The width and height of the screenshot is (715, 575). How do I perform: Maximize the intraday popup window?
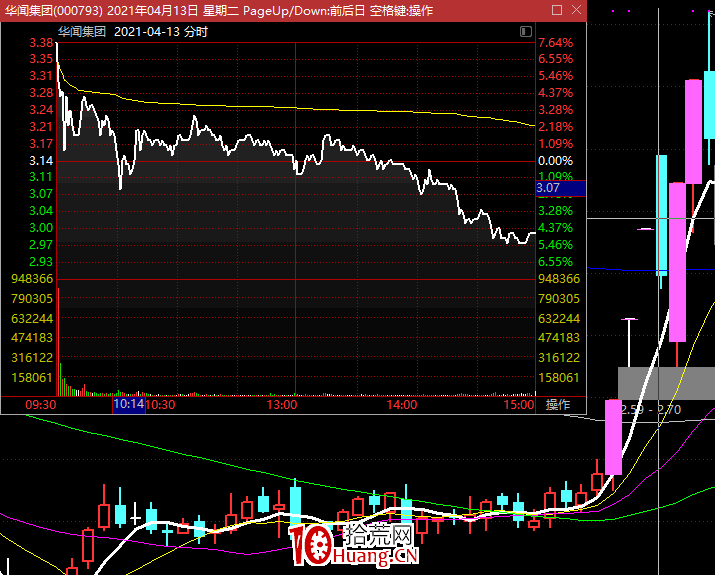coord(557,10)
